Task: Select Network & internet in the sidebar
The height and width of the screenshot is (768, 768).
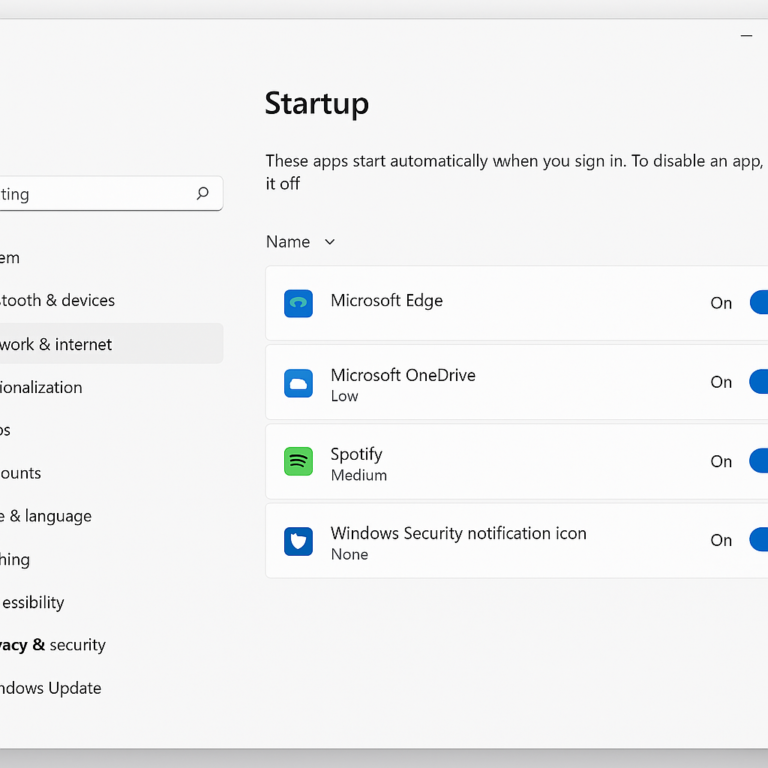Action: tap(56, 344)
